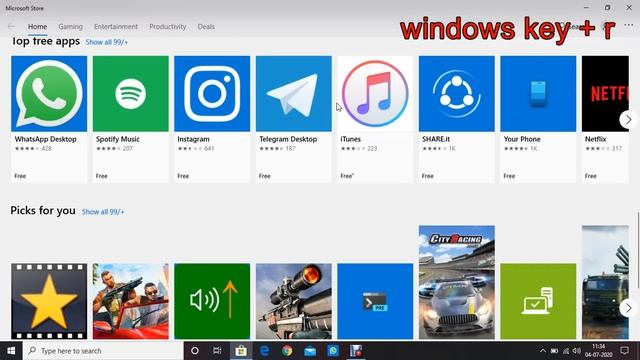Open the terminal preview app tile
The image size is (640, 360).
tap(375, 301)
